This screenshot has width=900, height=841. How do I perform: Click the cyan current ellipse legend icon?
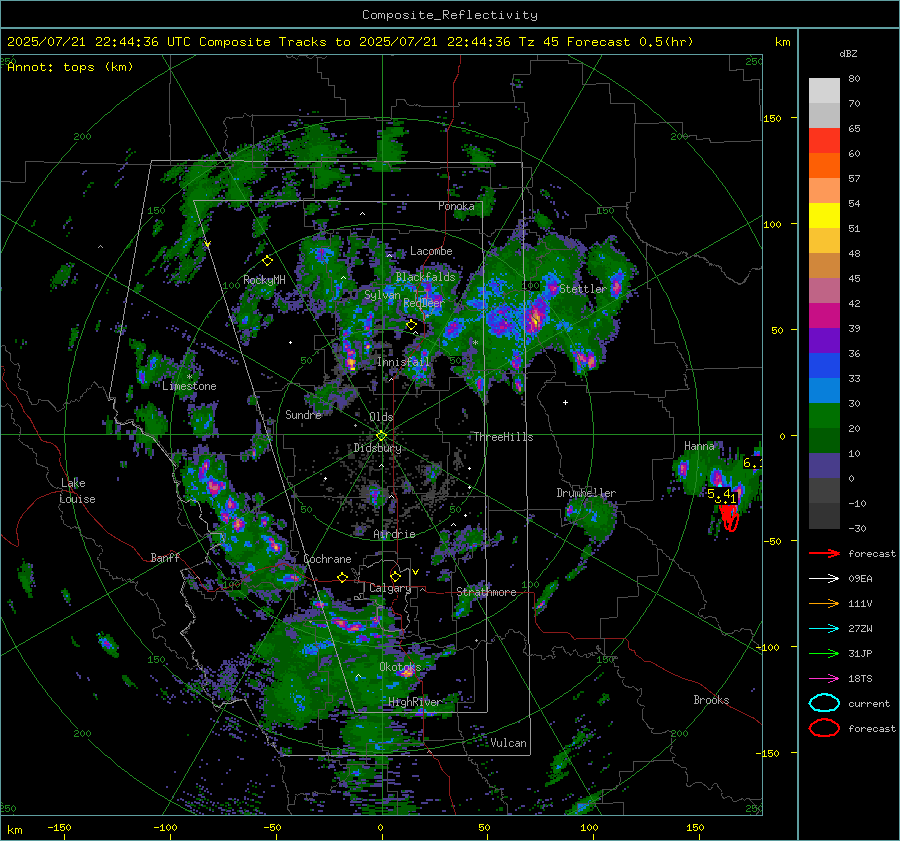(824, 703)
